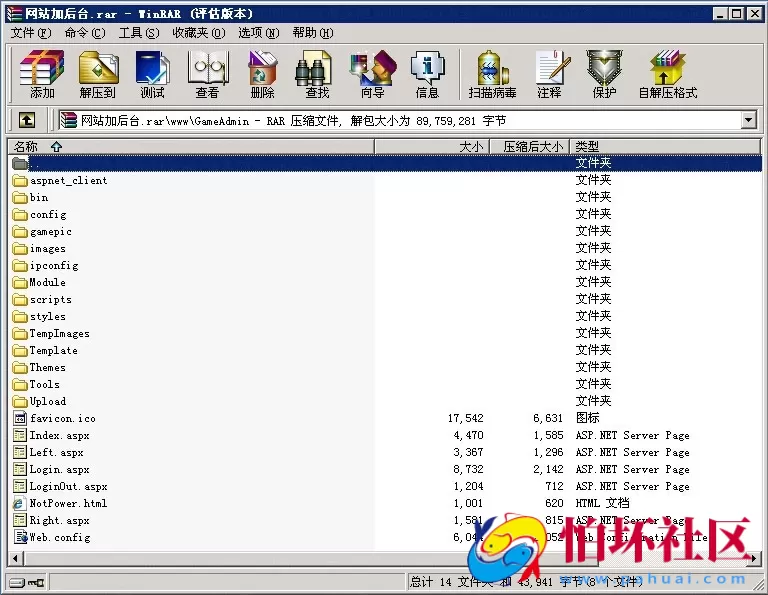
Task: Click the WinRAR title bar app icon
Action: pos(15,13)
